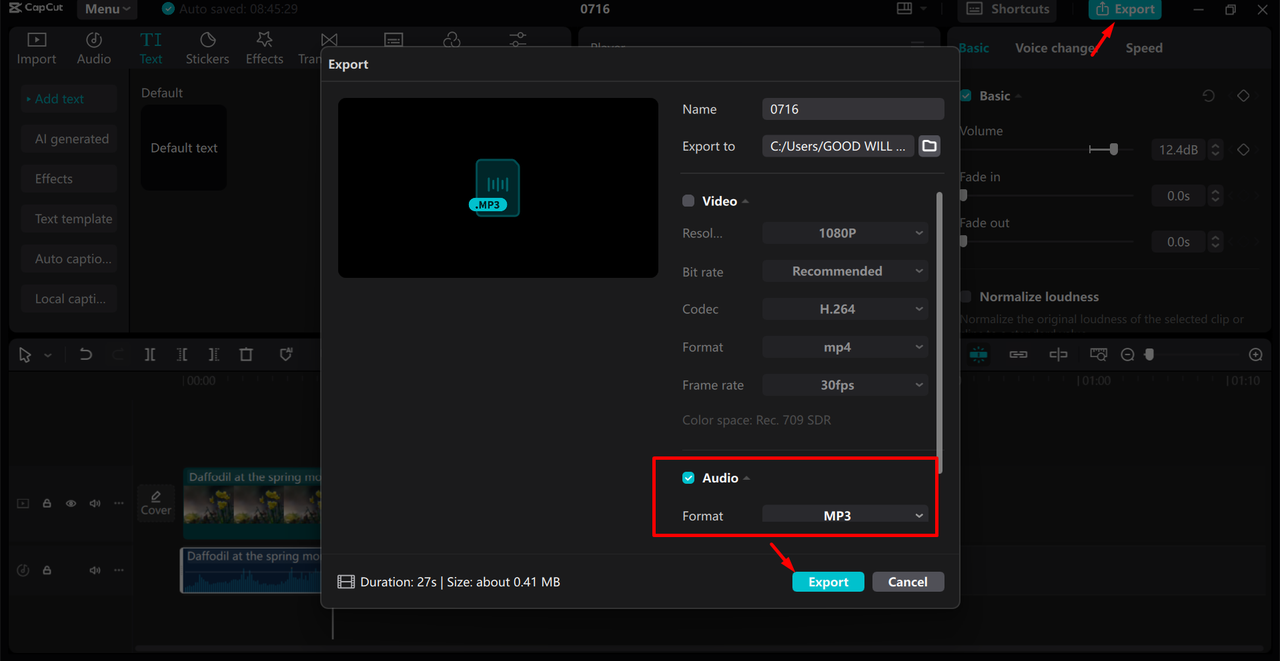Click the Basic section keyframe diamond
The width and height of the screenshot is (1280, 661).
point(1243,96)
